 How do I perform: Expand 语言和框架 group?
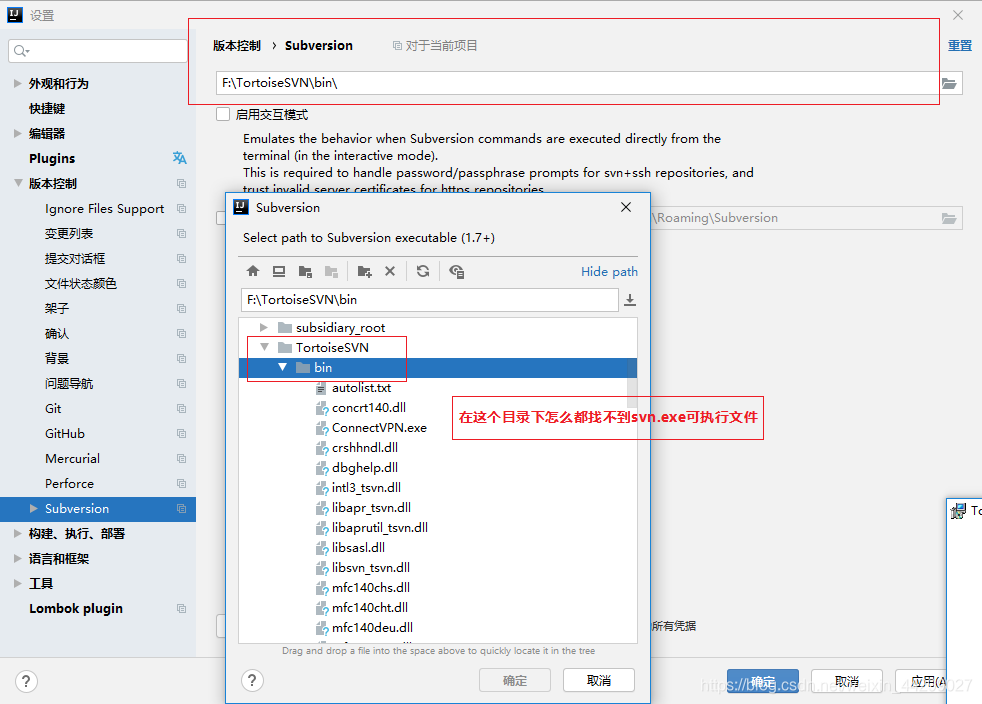coord(18,558)
